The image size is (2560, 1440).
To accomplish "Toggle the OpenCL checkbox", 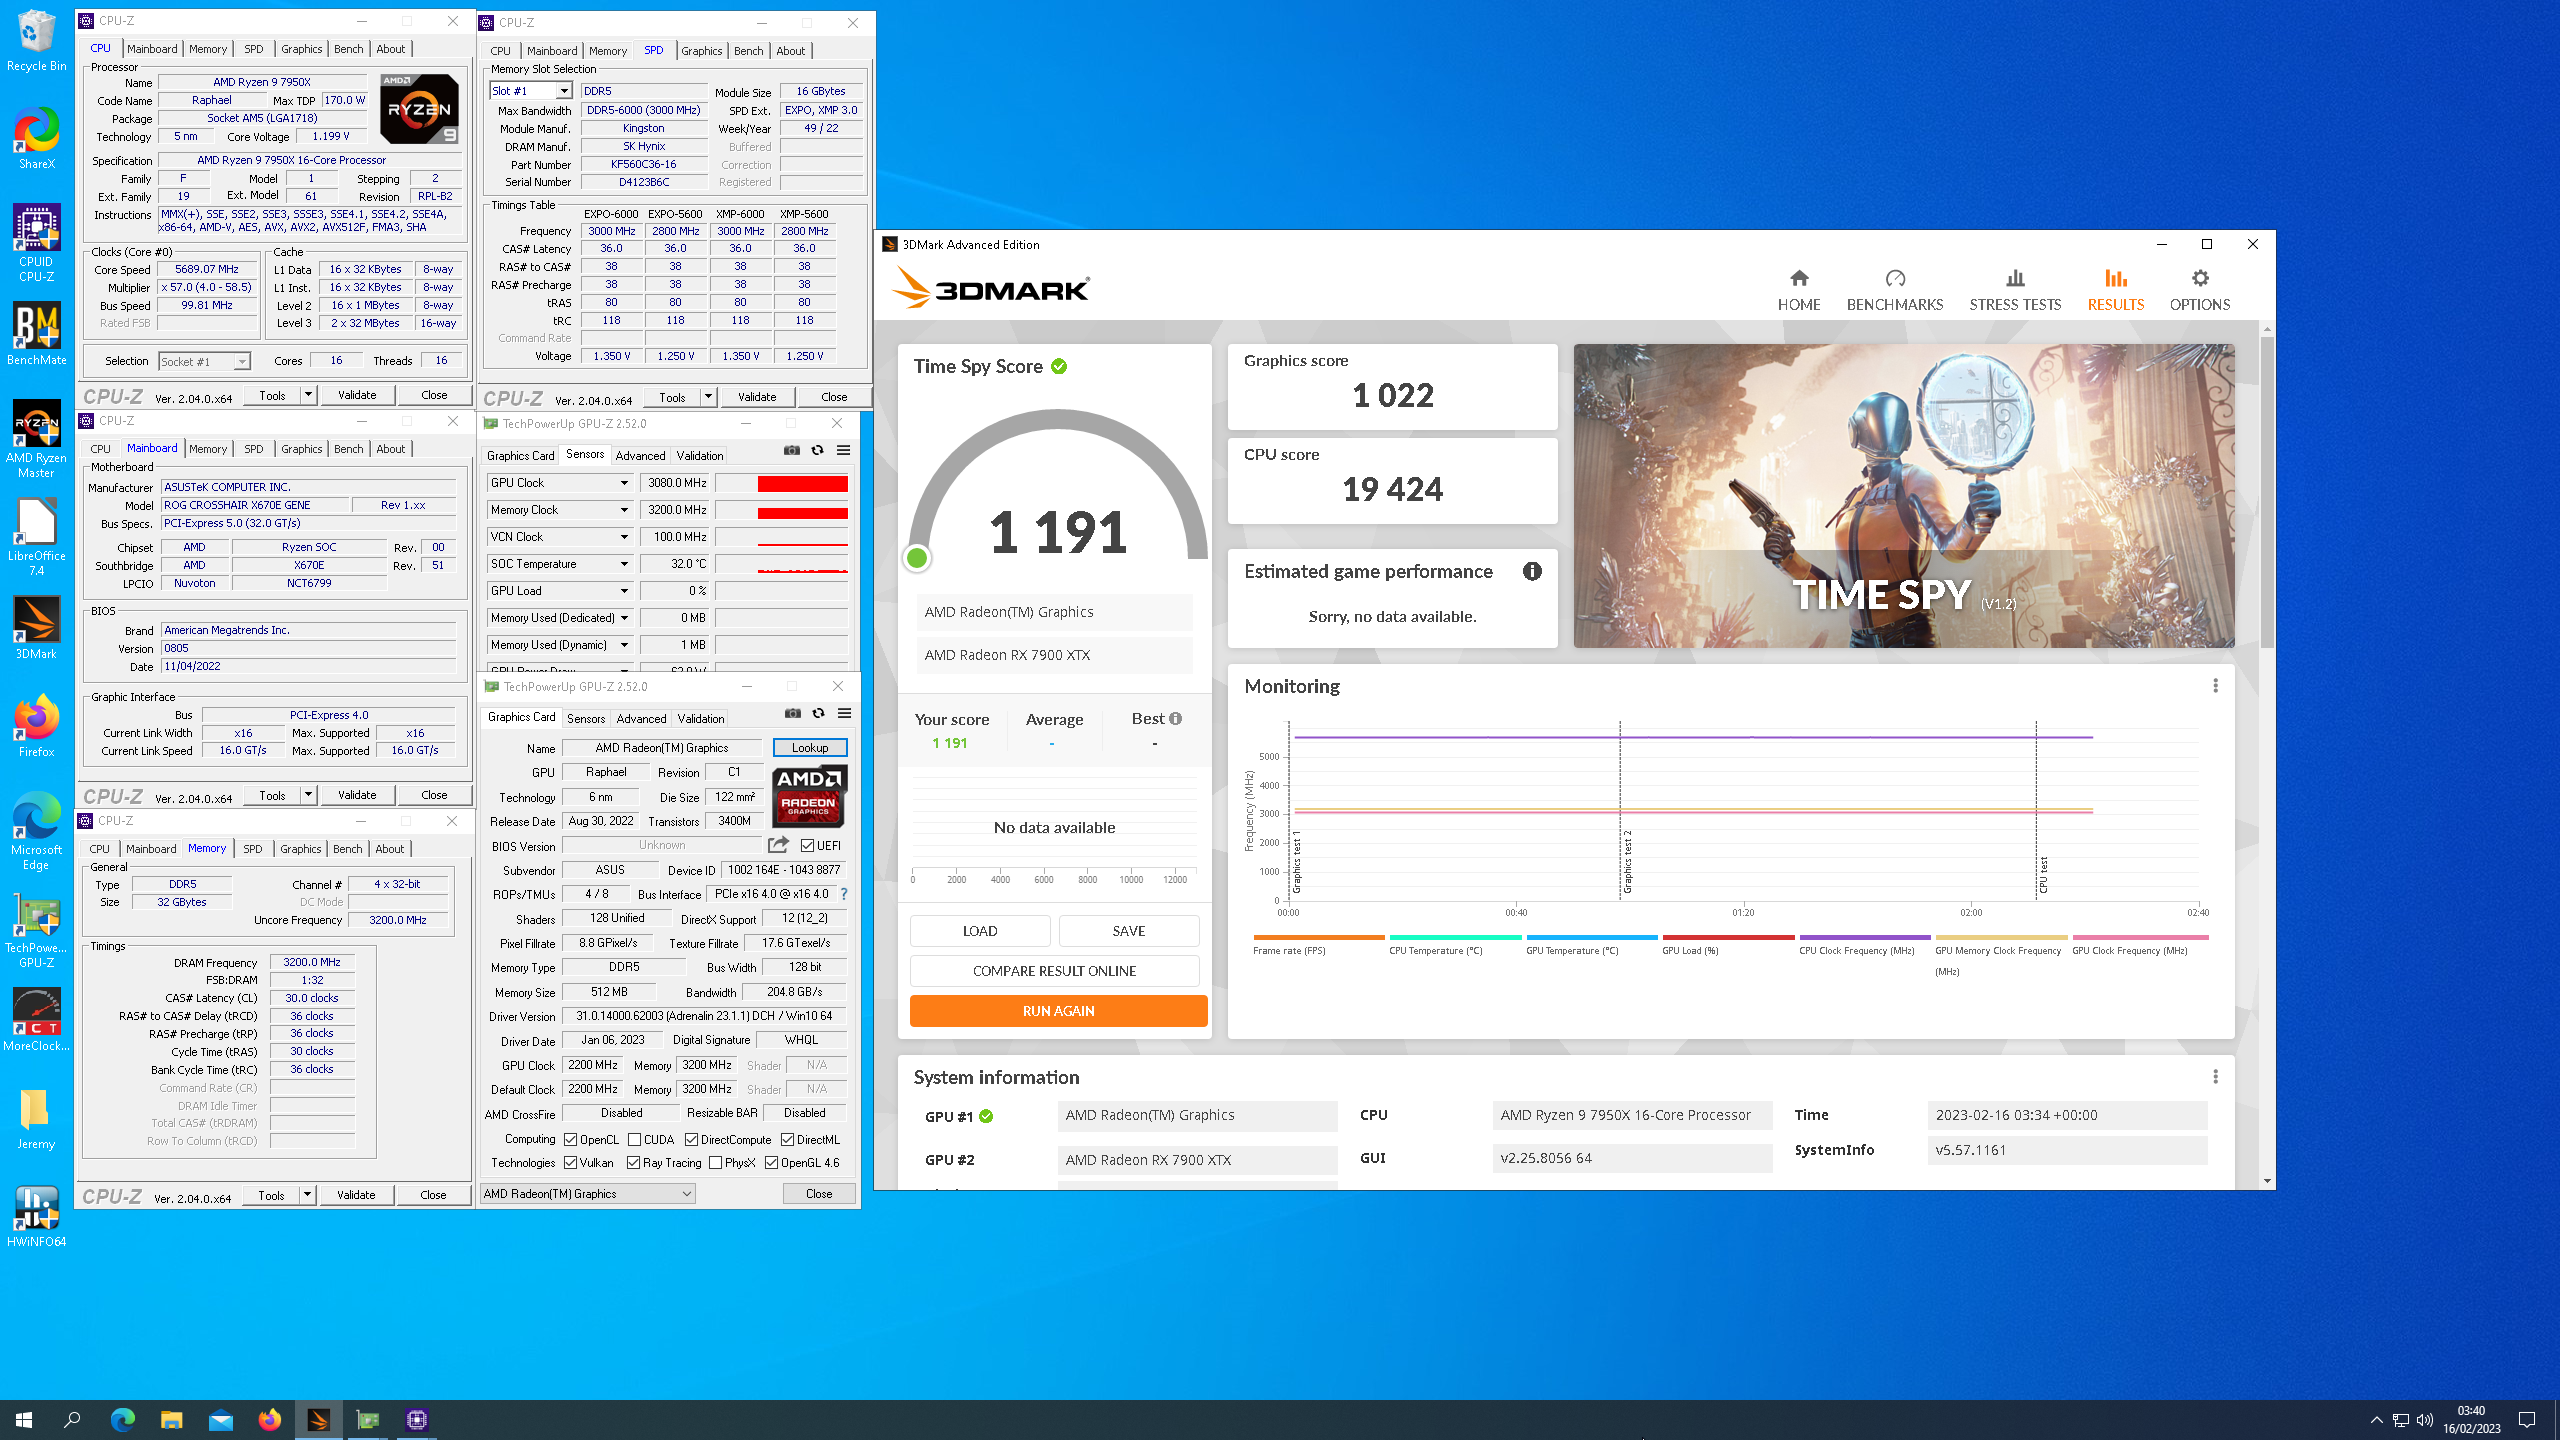I will click(570, 1139).
